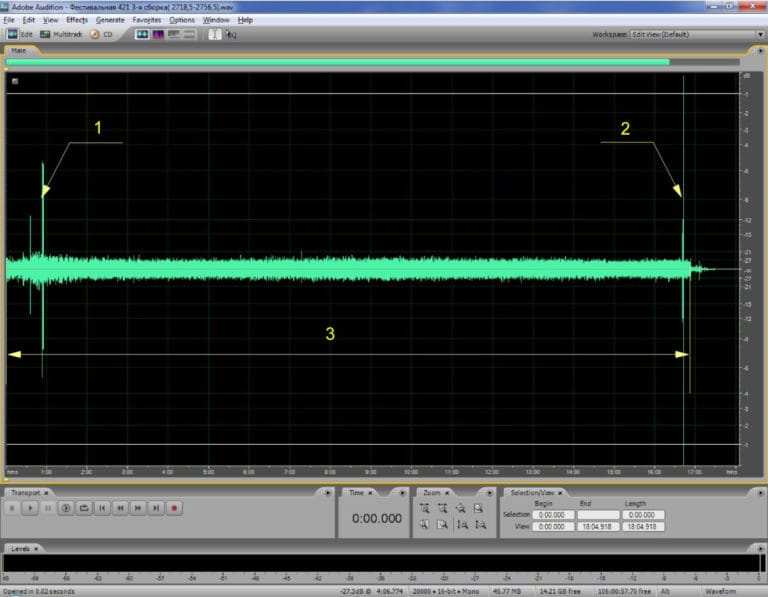Toggle Multitrack view mode
This screenshot has width=768, height=597.
(x=61, y=34)
